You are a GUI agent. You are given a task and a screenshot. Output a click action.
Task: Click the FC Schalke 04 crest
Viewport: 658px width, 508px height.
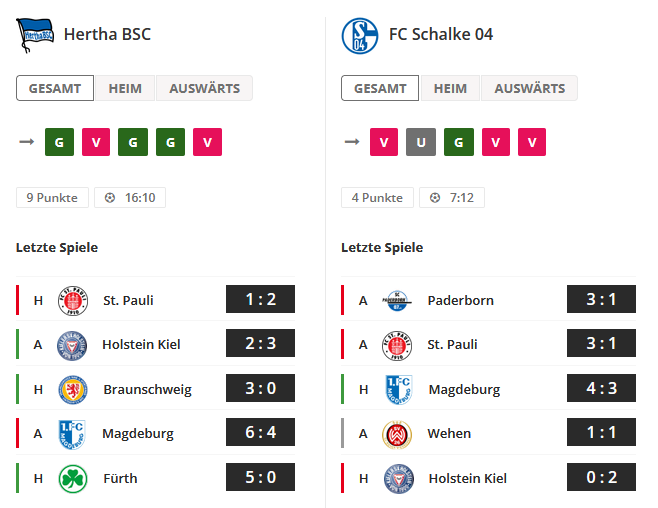coord(360,36)
